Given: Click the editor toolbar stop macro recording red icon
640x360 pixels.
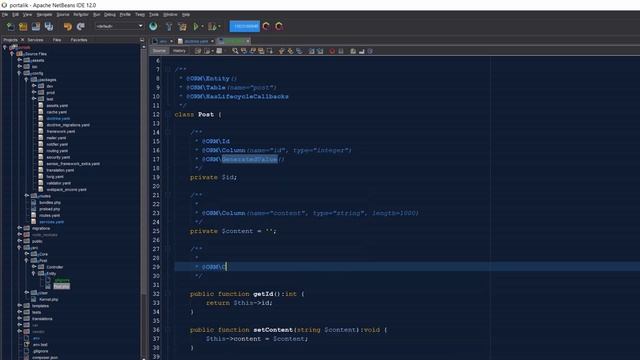Looking at the screenshot, I should point(332,51).
